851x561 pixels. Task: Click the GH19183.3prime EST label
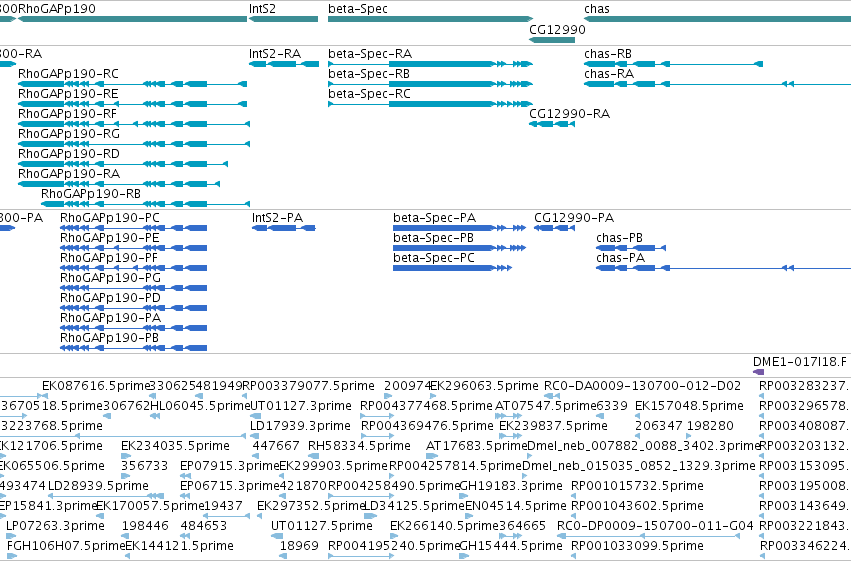point(511,486)
